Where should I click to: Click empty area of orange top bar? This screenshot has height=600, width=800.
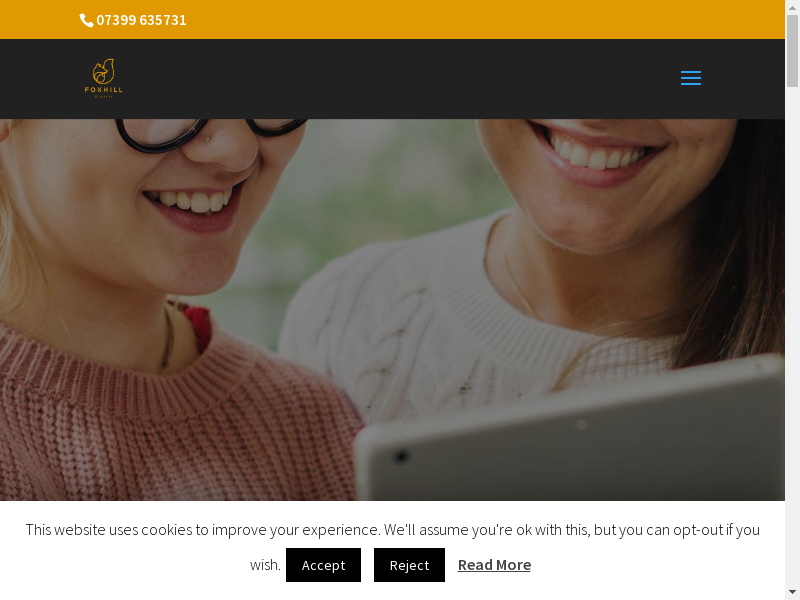[459, 19]
